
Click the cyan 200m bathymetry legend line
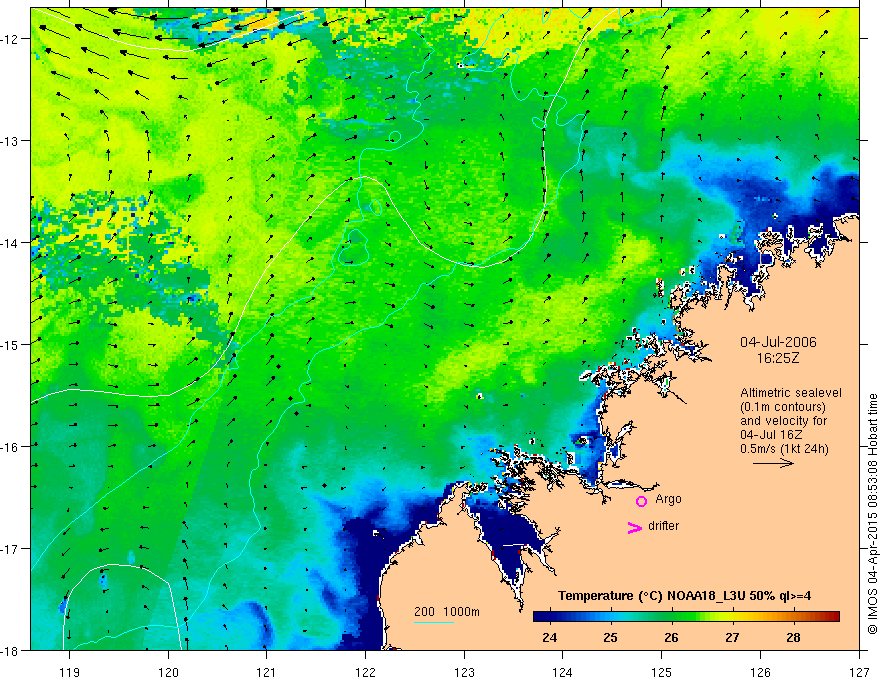click(434, 622)
